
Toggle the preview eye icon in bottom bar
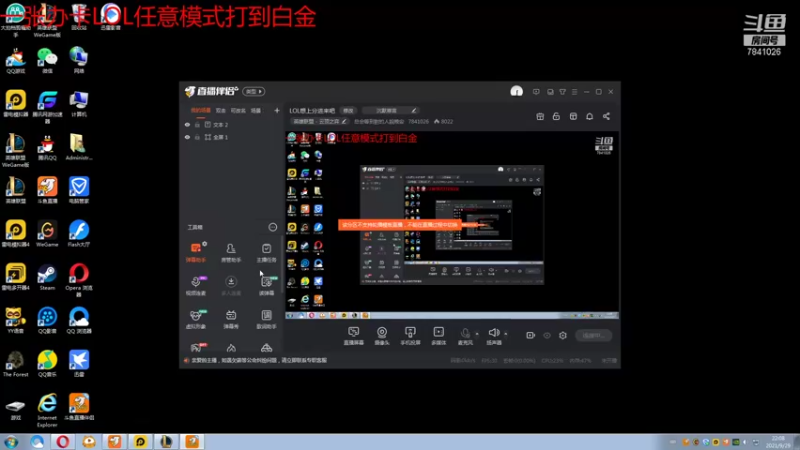547,335
